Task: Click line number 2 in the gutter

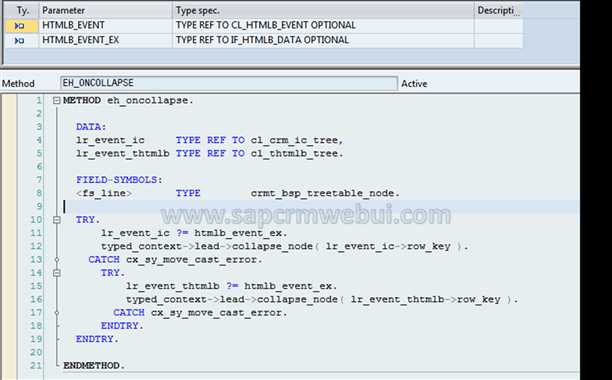Action: coord(39,114)
